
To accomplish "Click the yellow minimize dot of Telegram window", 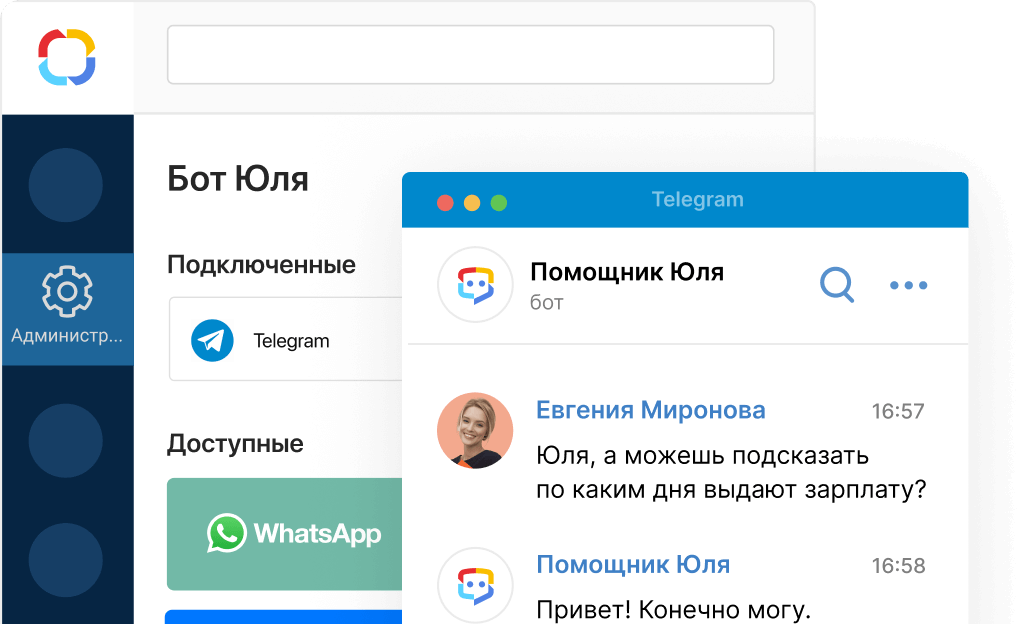I will [x=472, y=203].
